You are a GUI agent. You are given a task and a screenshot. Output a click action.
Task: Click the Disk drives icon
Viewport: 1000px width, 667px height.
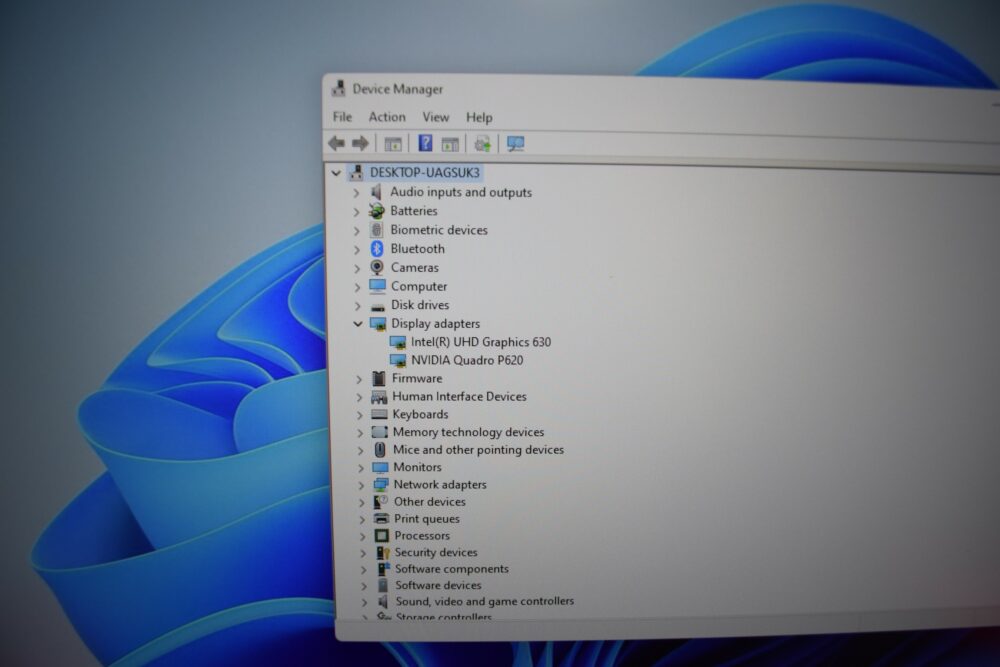click(x=378, y=307)
